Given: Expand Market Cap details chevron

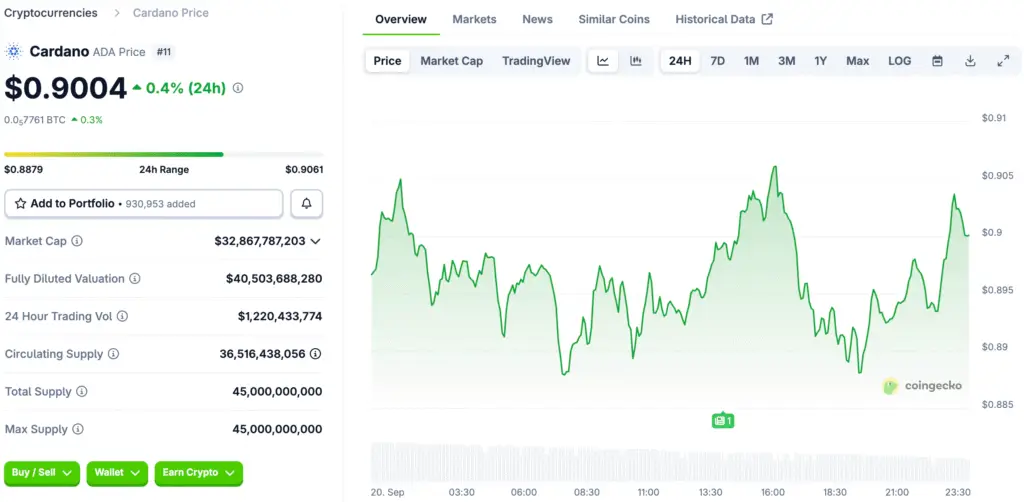Looking at the screenshot, I should click(315, 241).
